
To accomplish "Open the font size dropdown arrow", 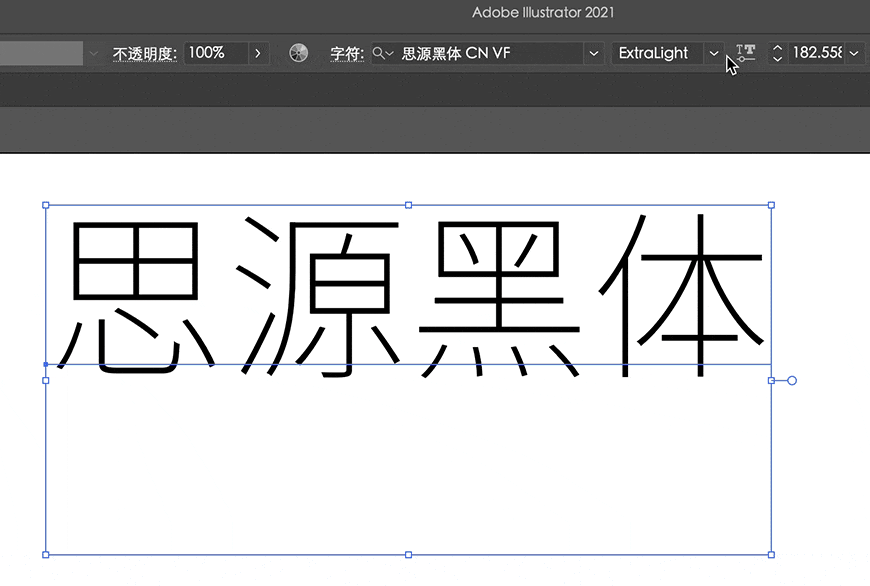I will coord(855,53).
